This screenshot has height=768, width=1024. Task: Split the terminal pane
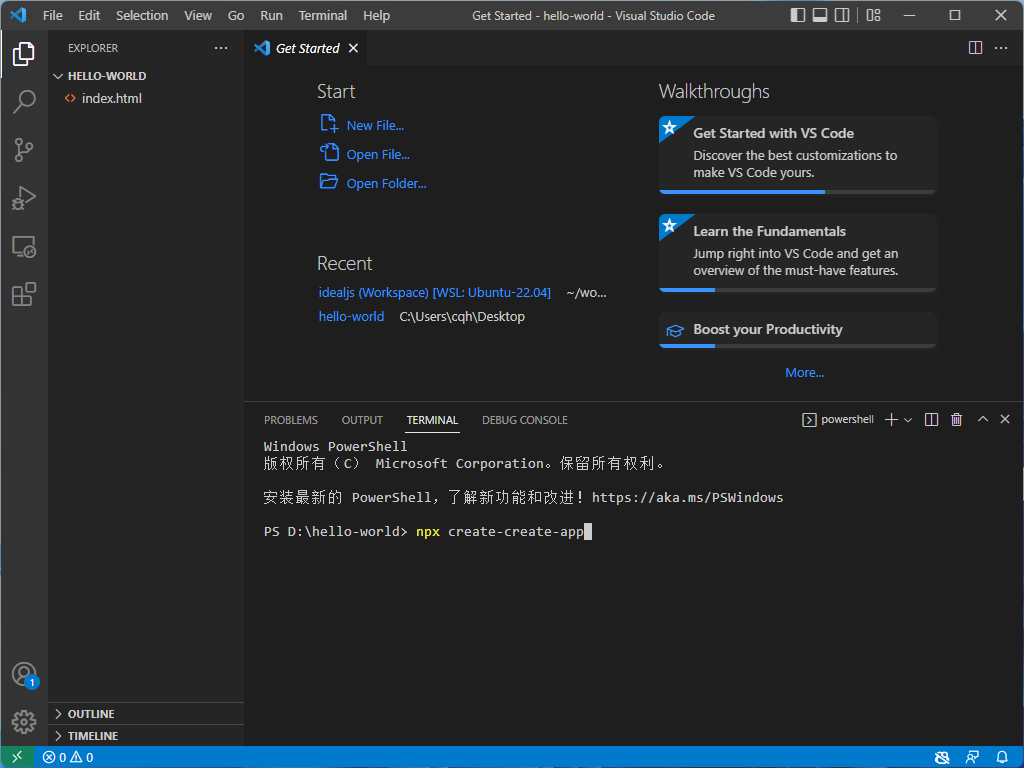point(931,420)
